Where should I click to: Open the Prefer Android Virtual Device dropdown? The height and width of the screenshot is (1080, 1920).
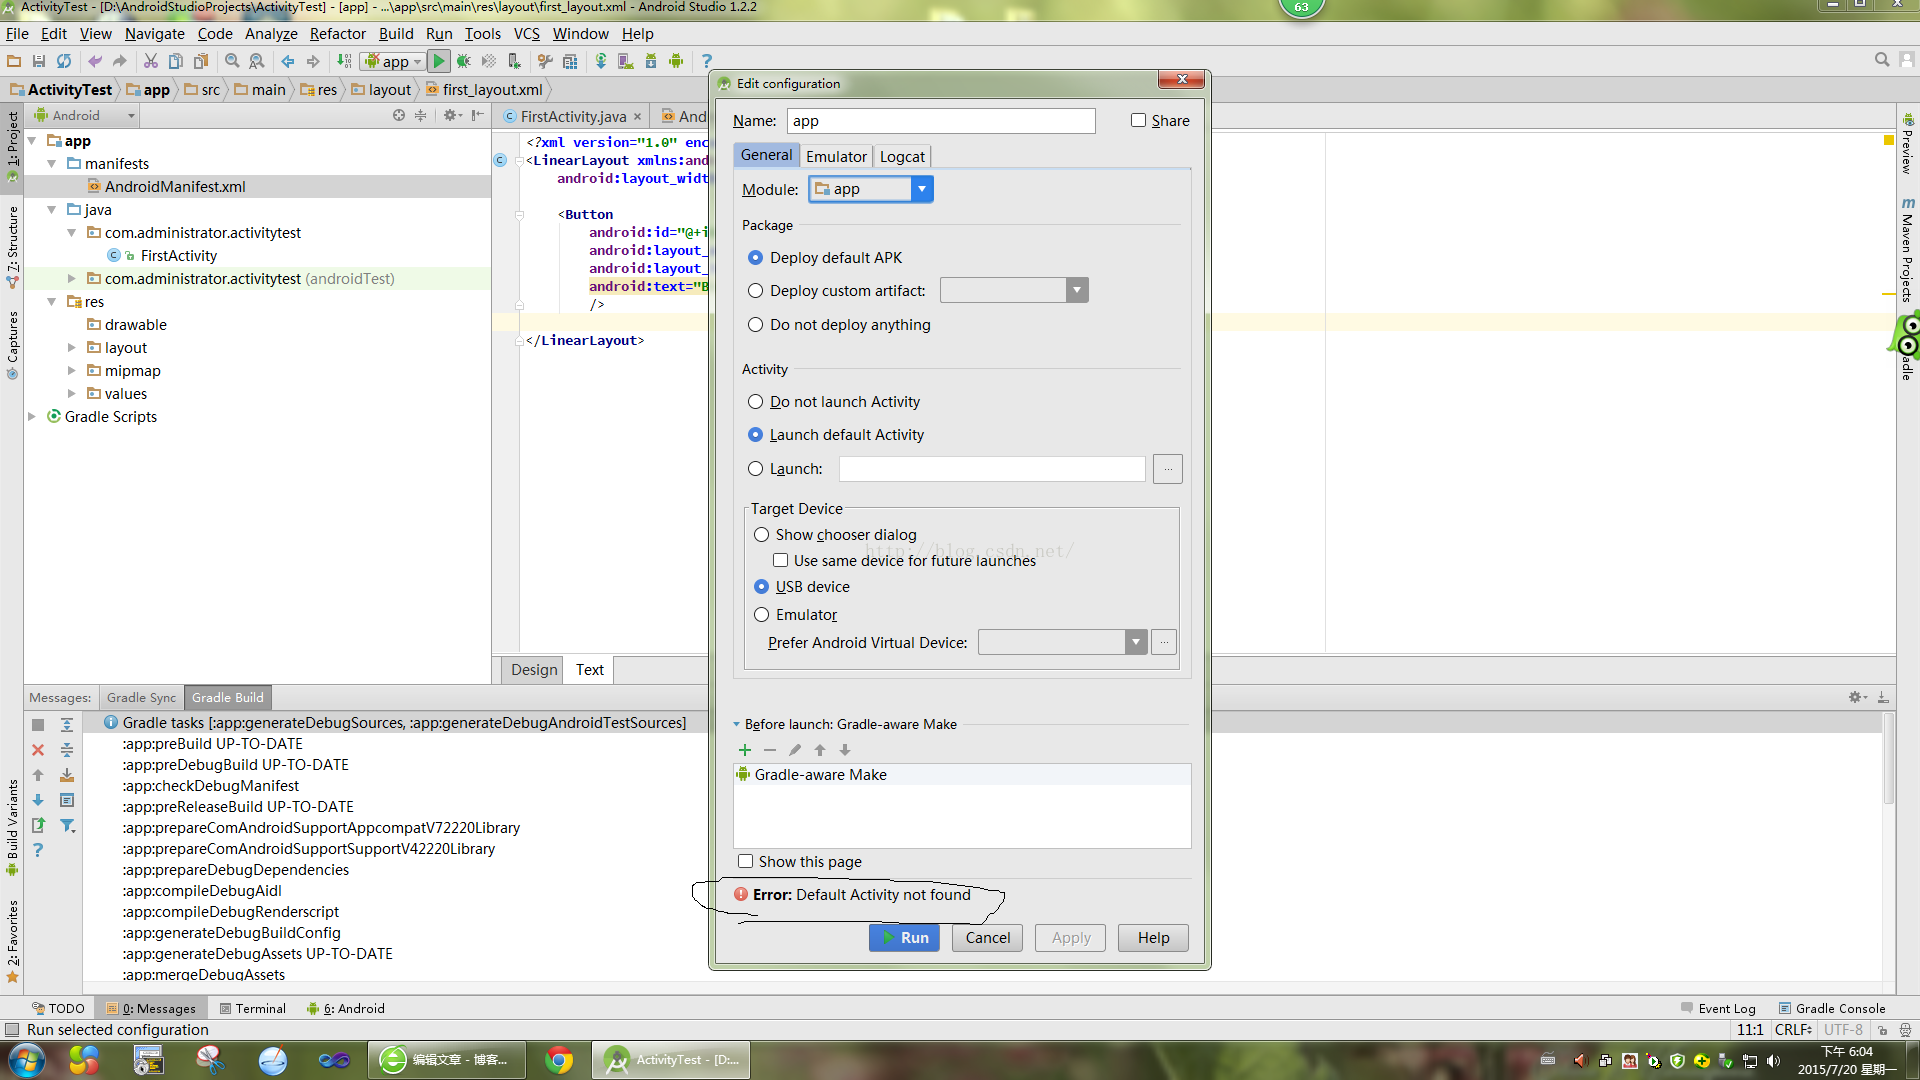pyautogui.click(x=1062, y=642)
